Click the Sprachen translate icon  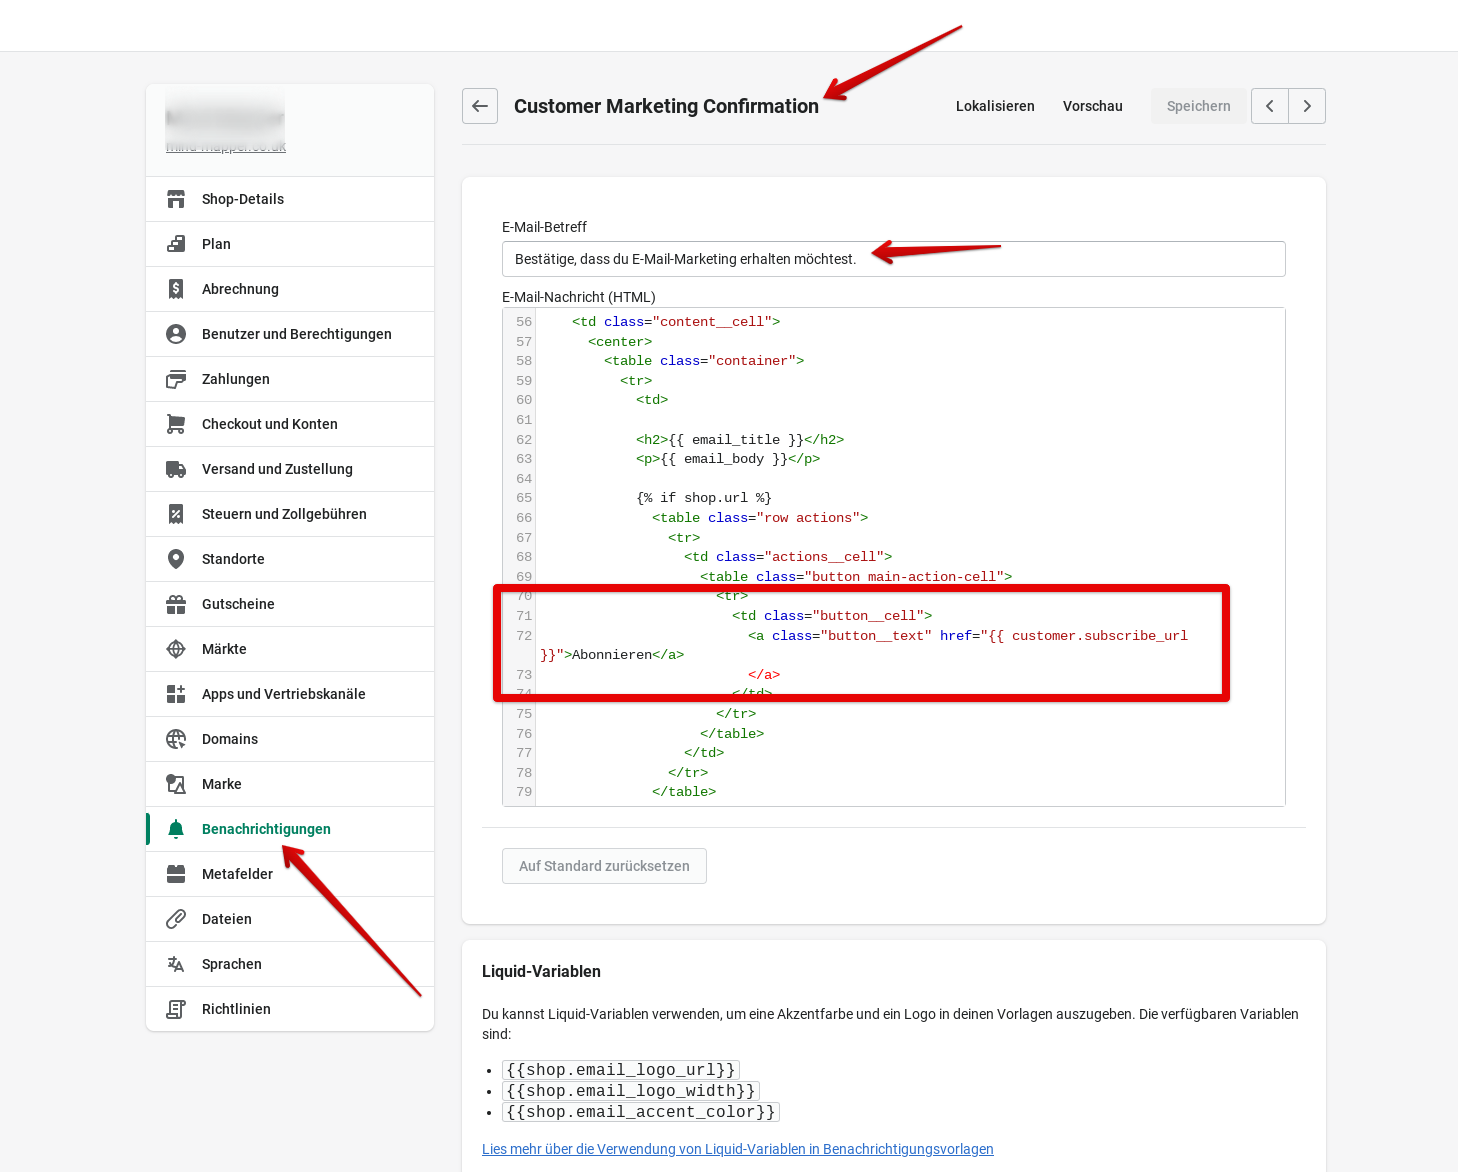coord(176,964)
